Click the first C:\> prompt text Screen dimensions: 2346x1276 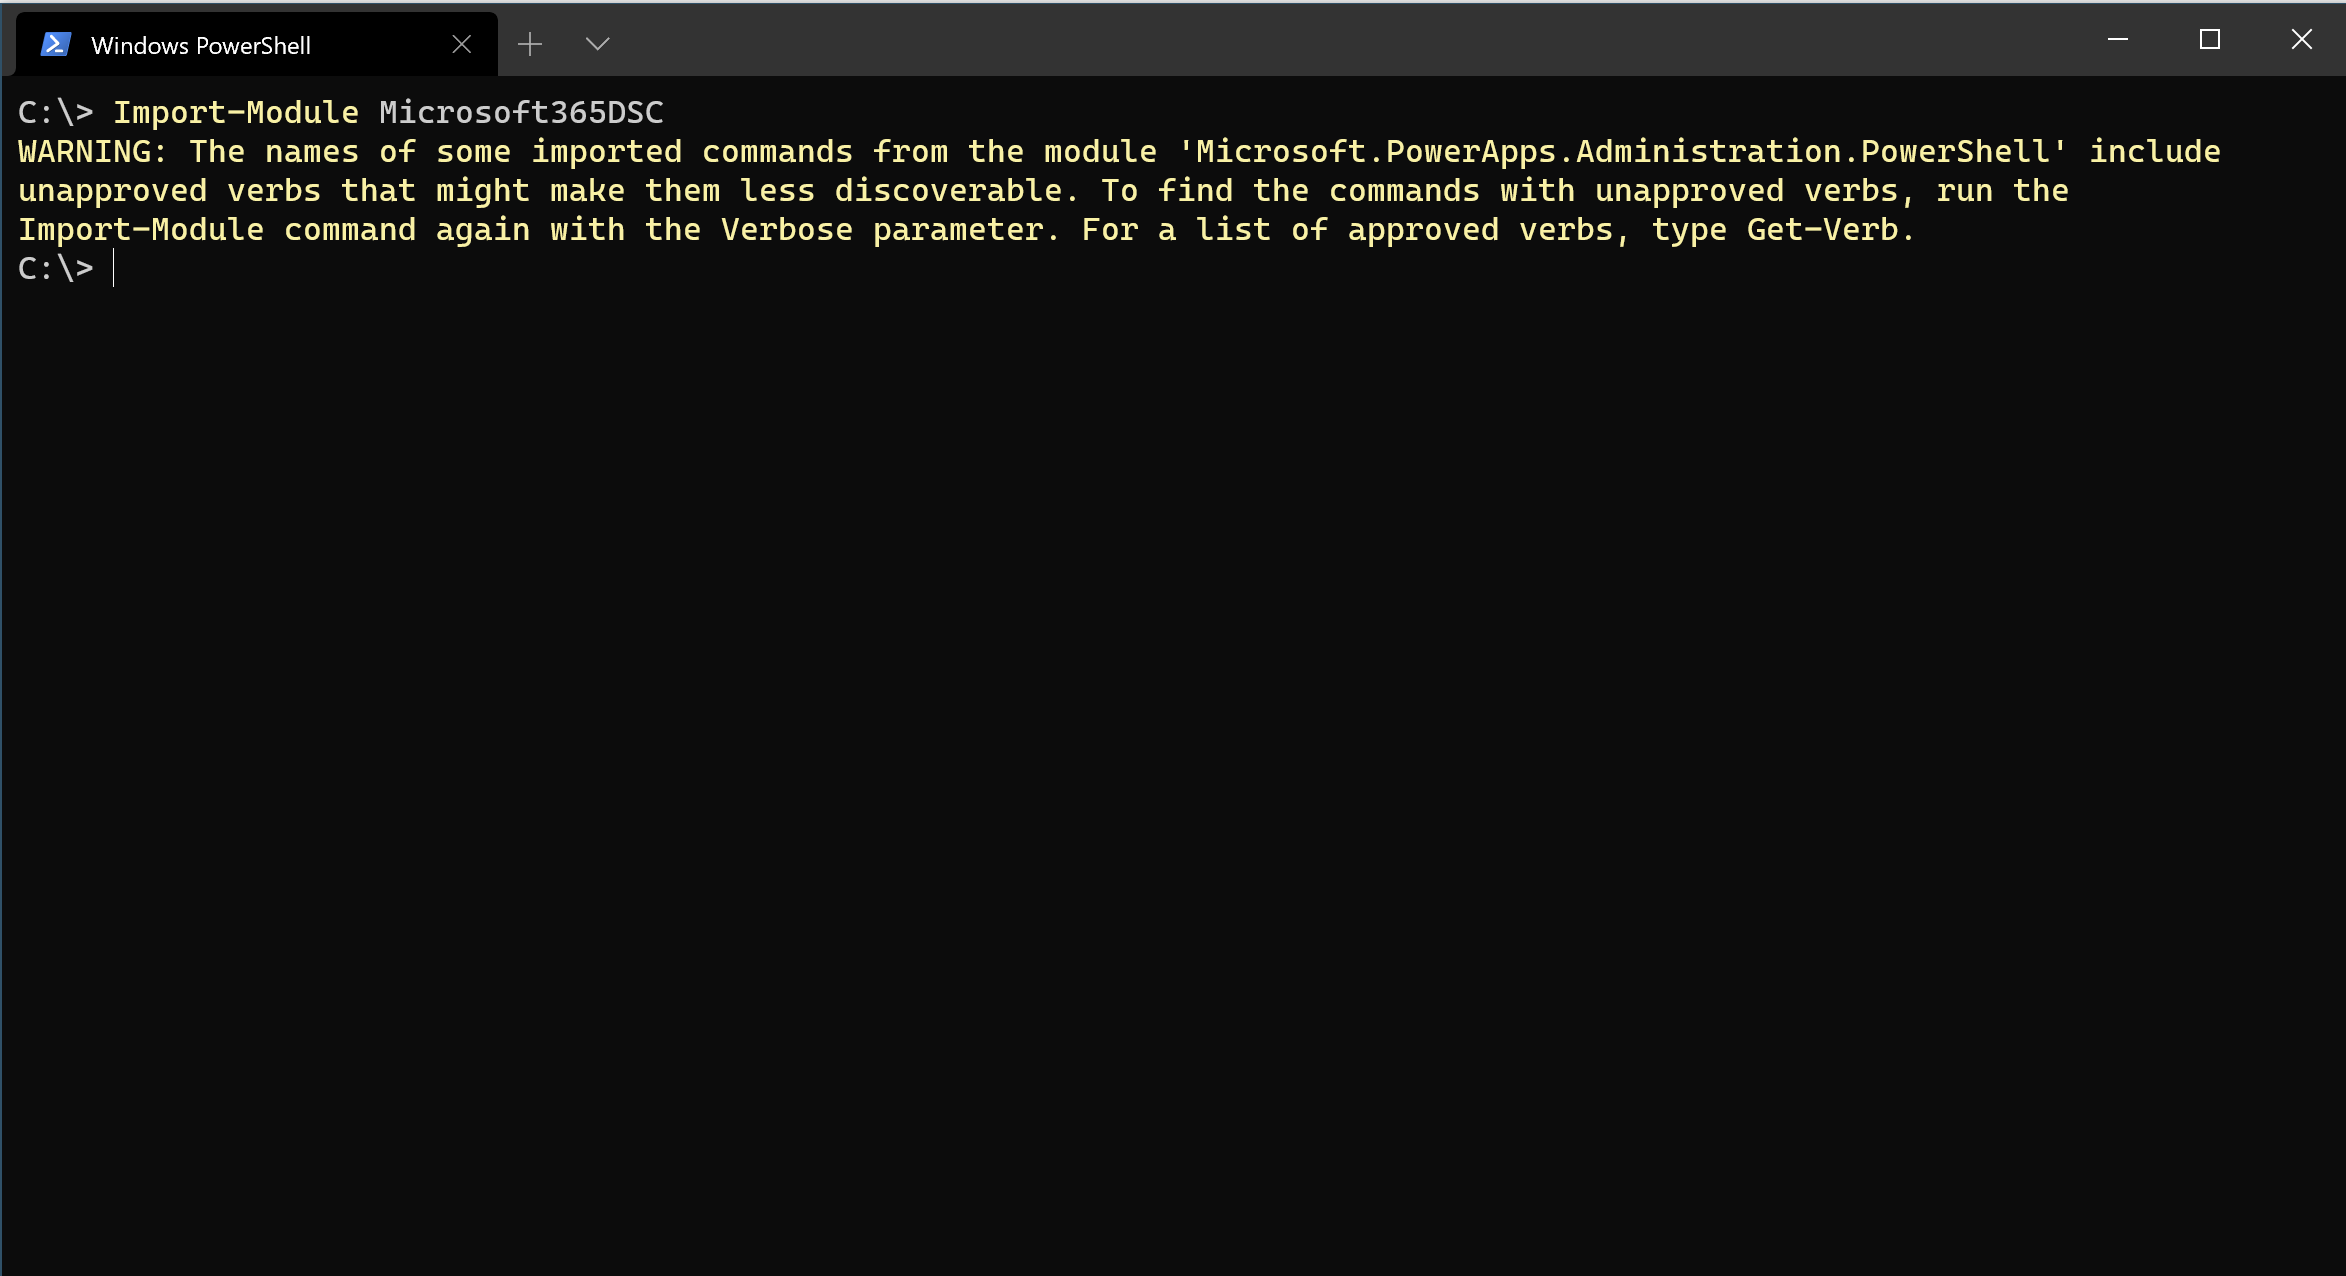click(x=56, y=112)
